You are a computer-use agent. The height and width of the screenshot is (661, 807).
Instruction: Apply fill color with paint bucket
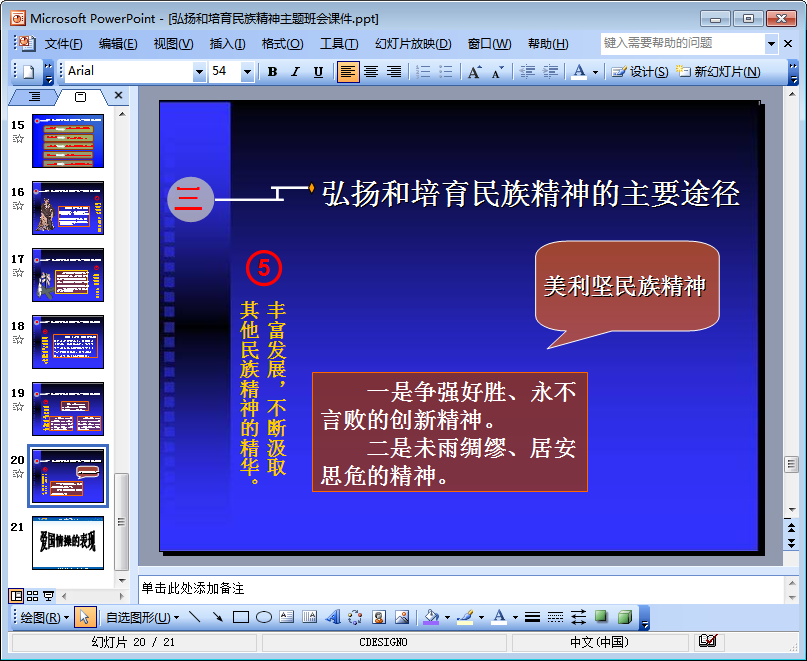[x=431, y=617]
